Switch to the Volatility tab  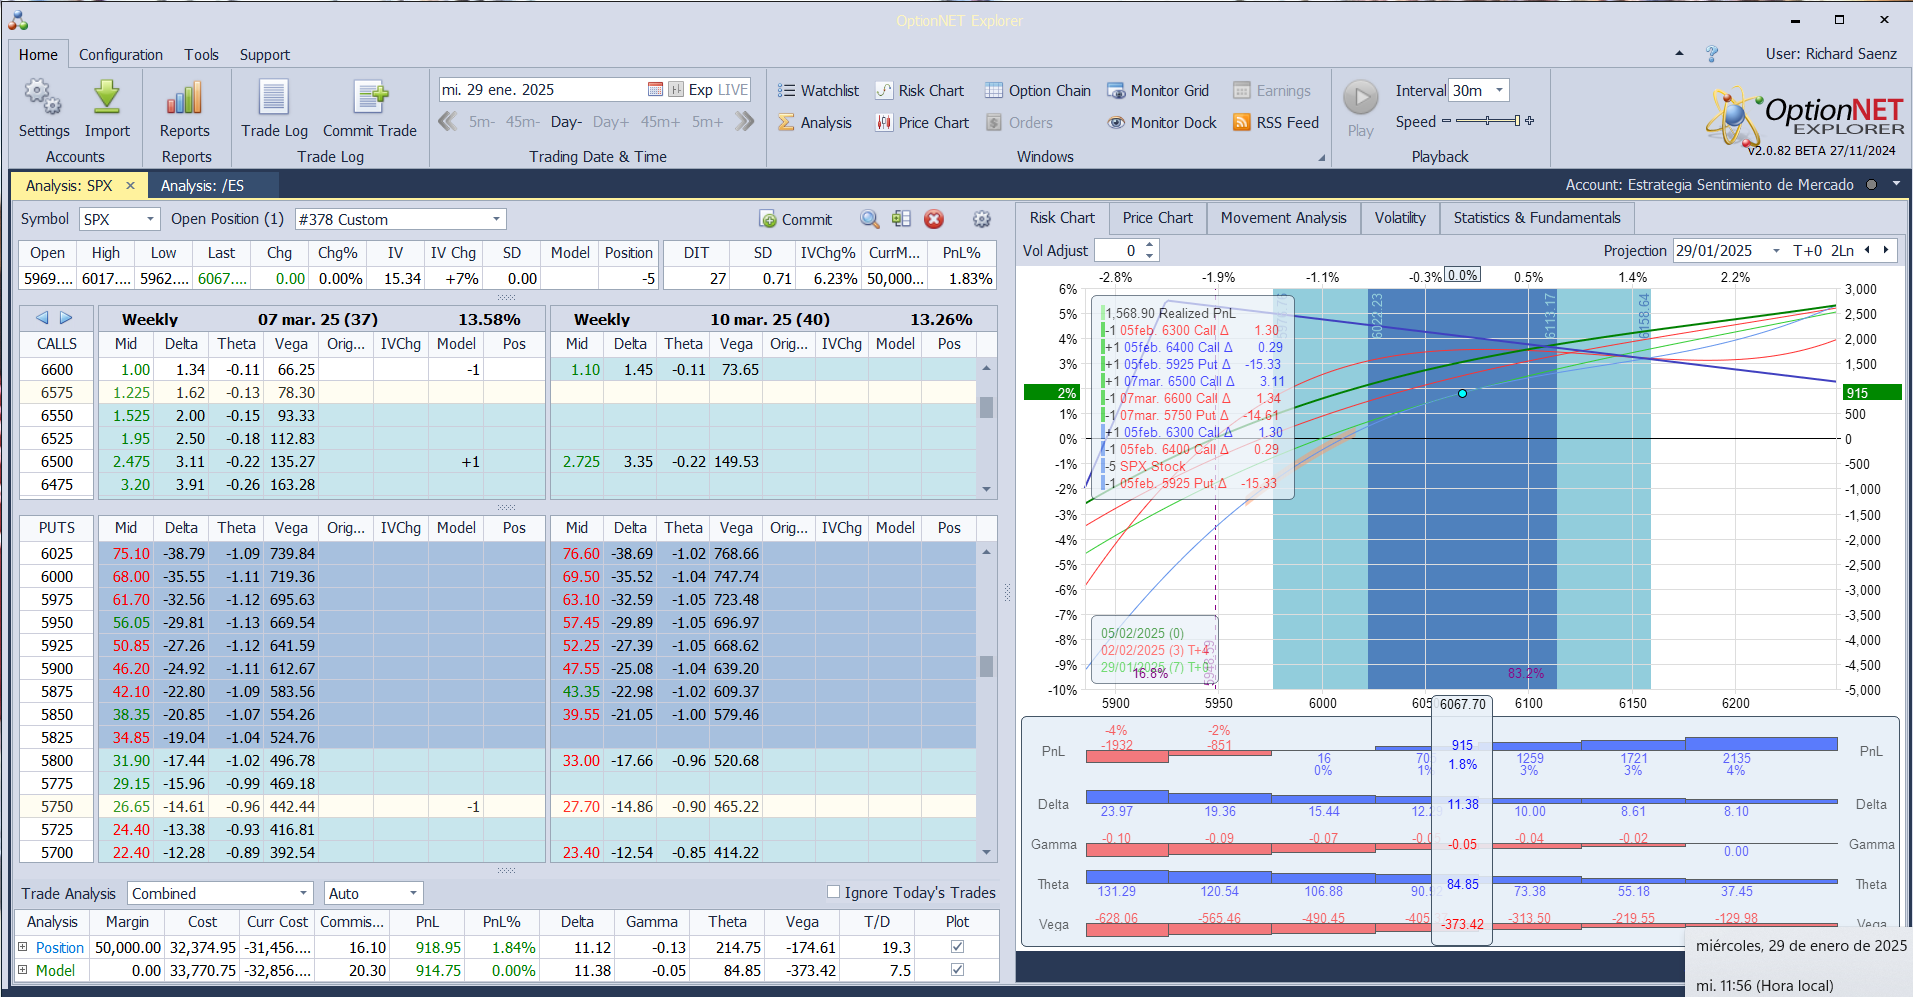pyautogui.click(x=1399, y=218)
